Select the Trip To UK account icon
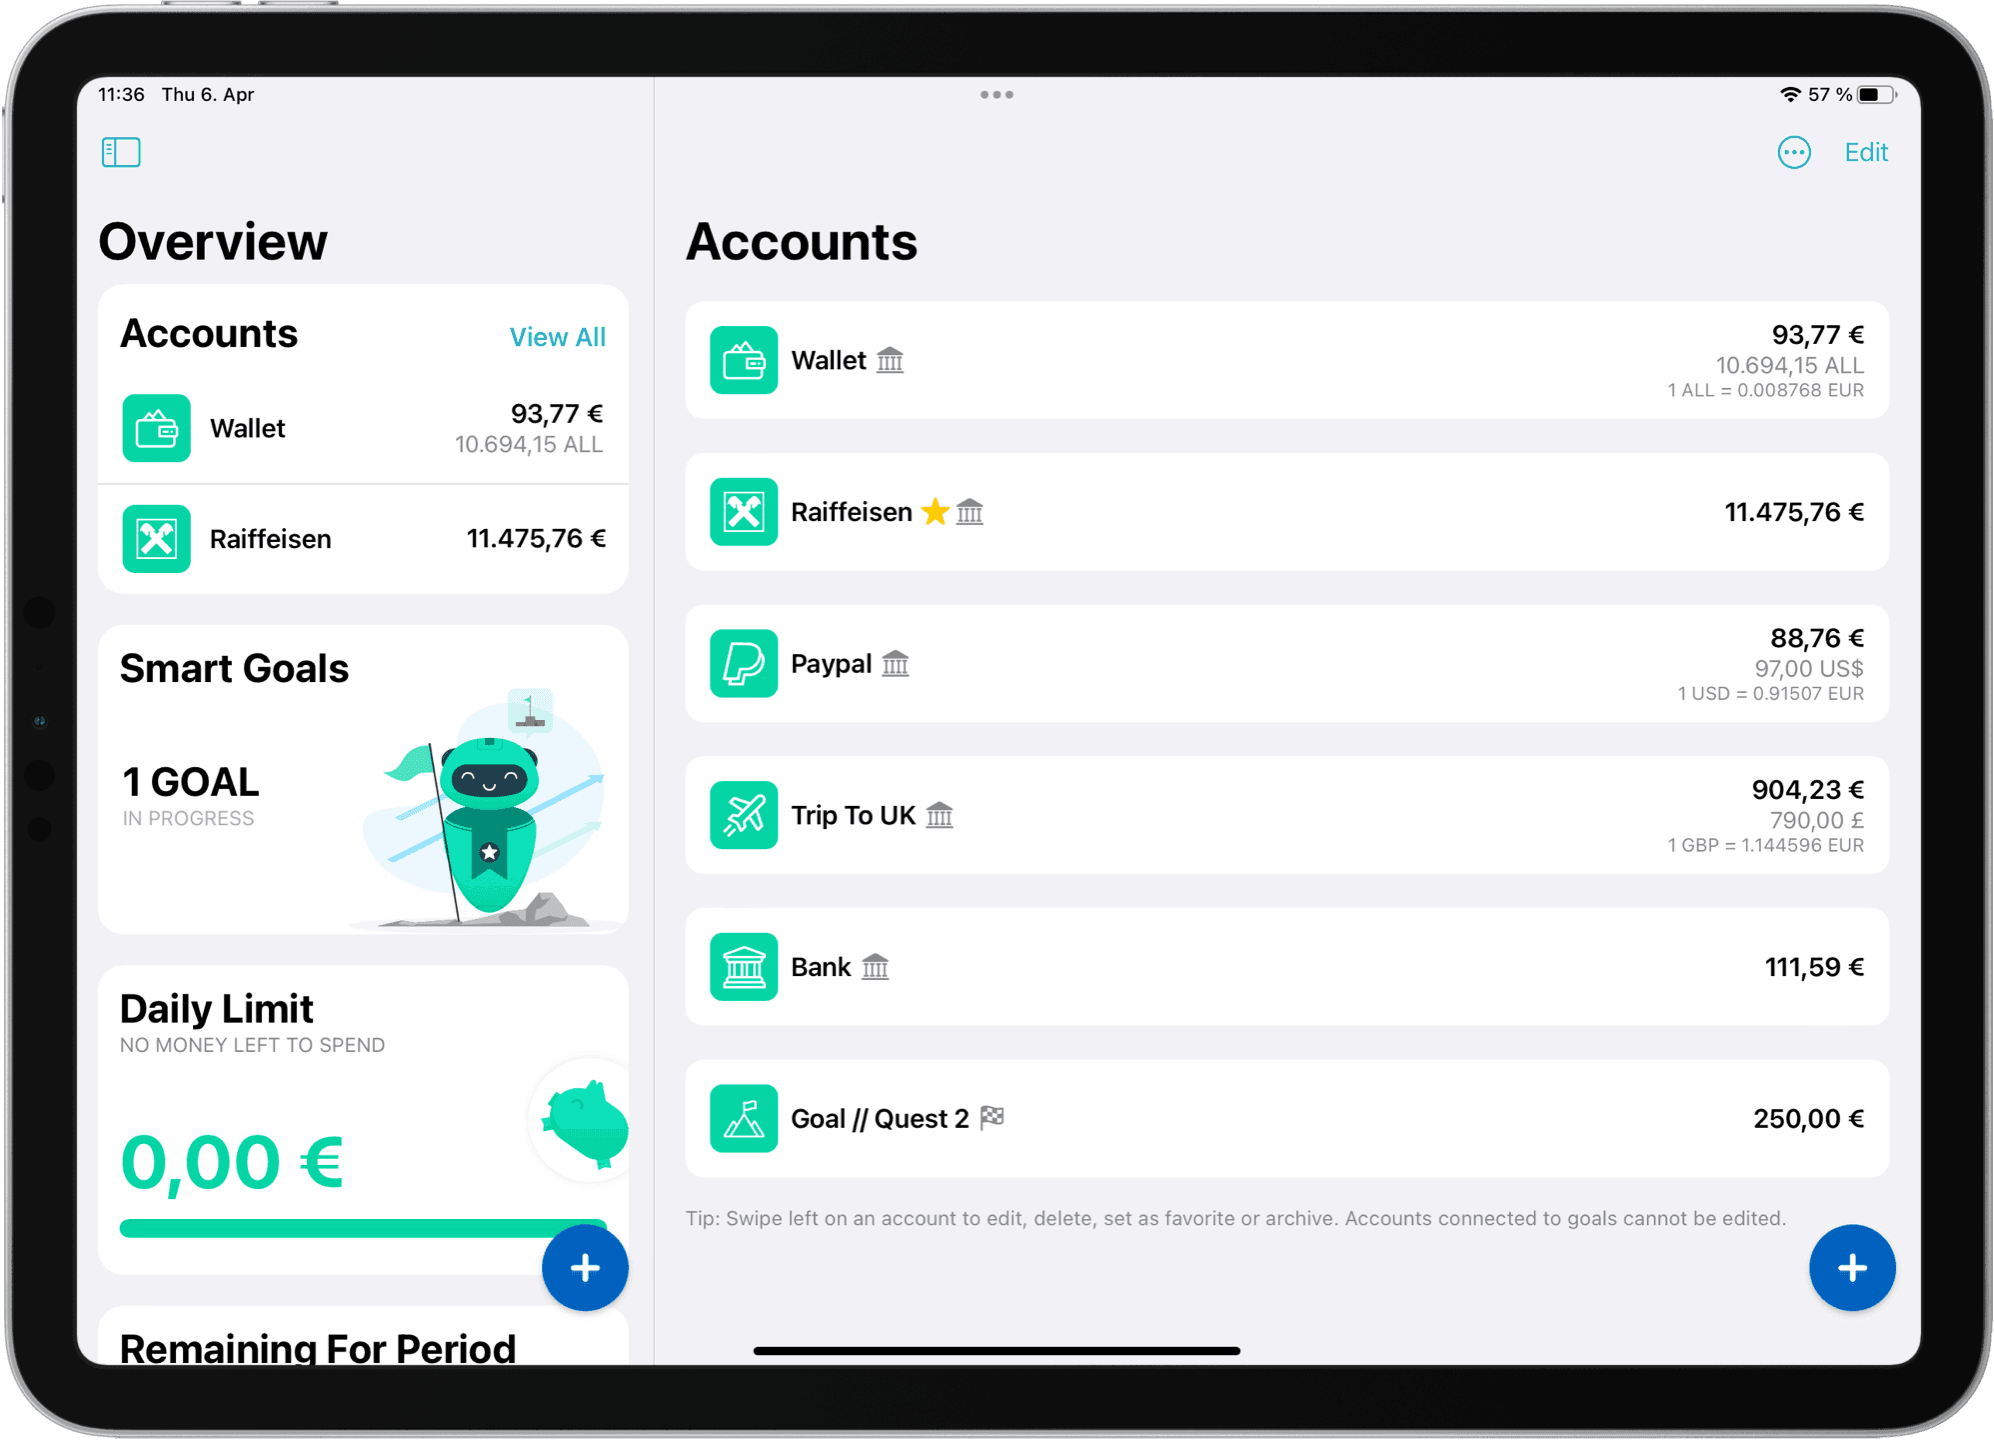Image resolution: width=1994 pixels, height=1442 pixels. 743,813
